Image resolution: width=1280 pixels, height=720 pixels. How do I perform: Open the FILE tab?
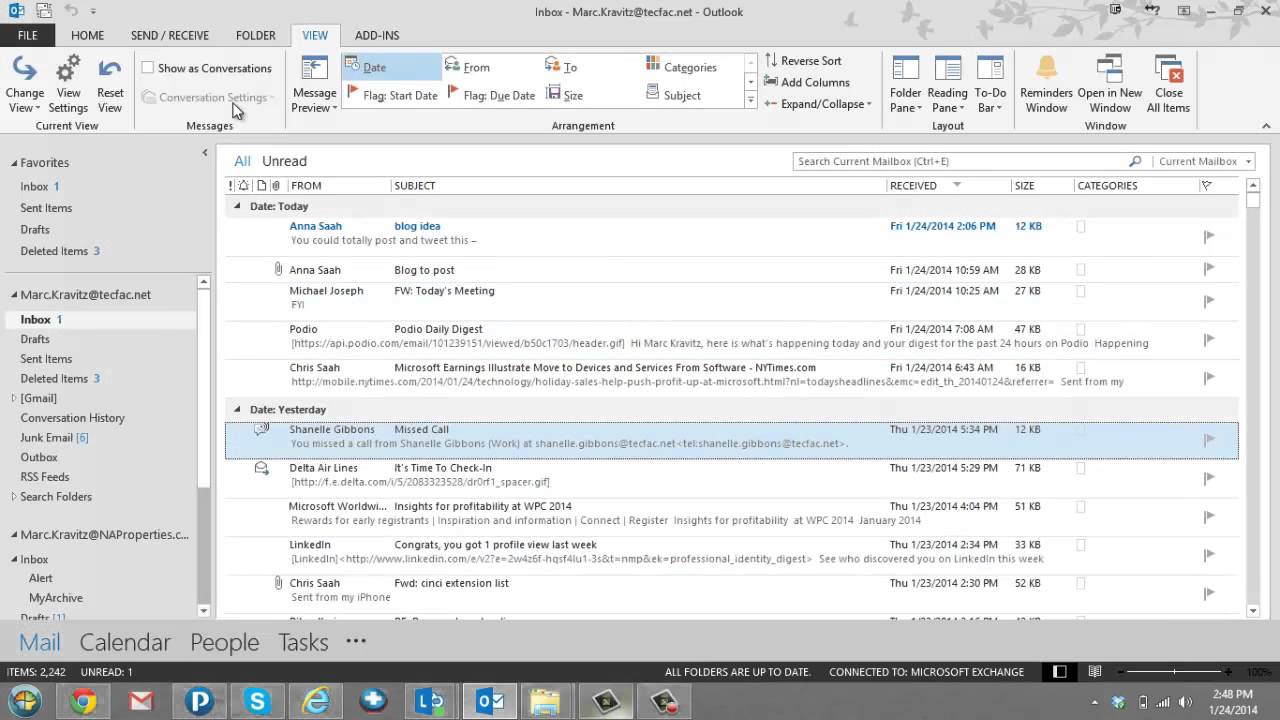27,35
